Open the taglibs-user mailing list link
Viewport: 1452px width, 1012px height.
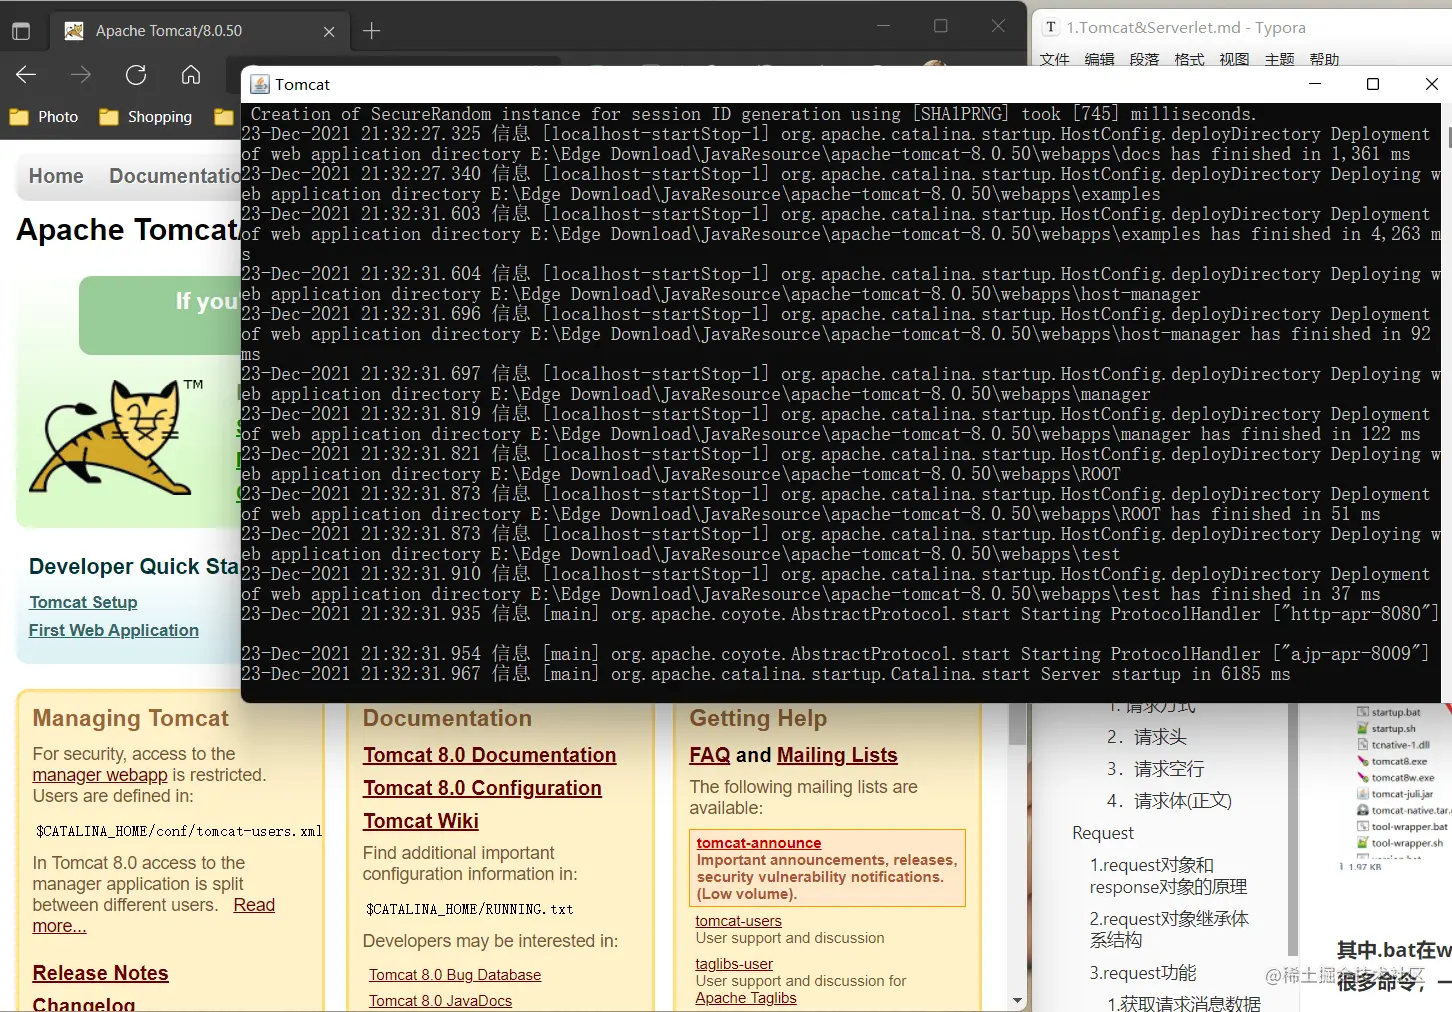[x=734, y=964]
